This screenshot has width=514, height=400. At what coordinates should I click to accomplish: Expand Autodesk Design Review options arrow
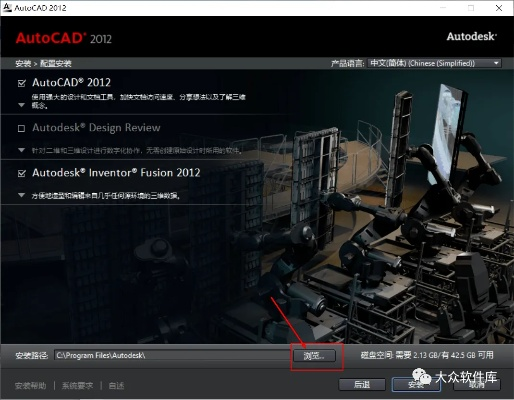21,150
